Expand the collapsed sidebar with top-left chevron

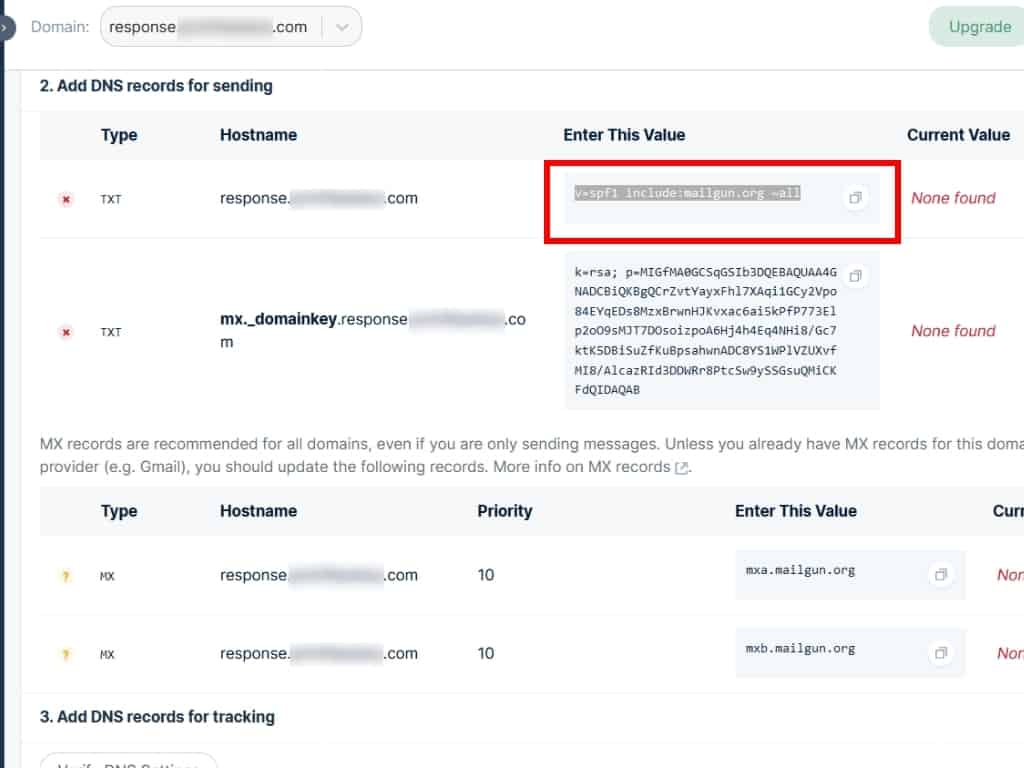click(x=5, y=28)
